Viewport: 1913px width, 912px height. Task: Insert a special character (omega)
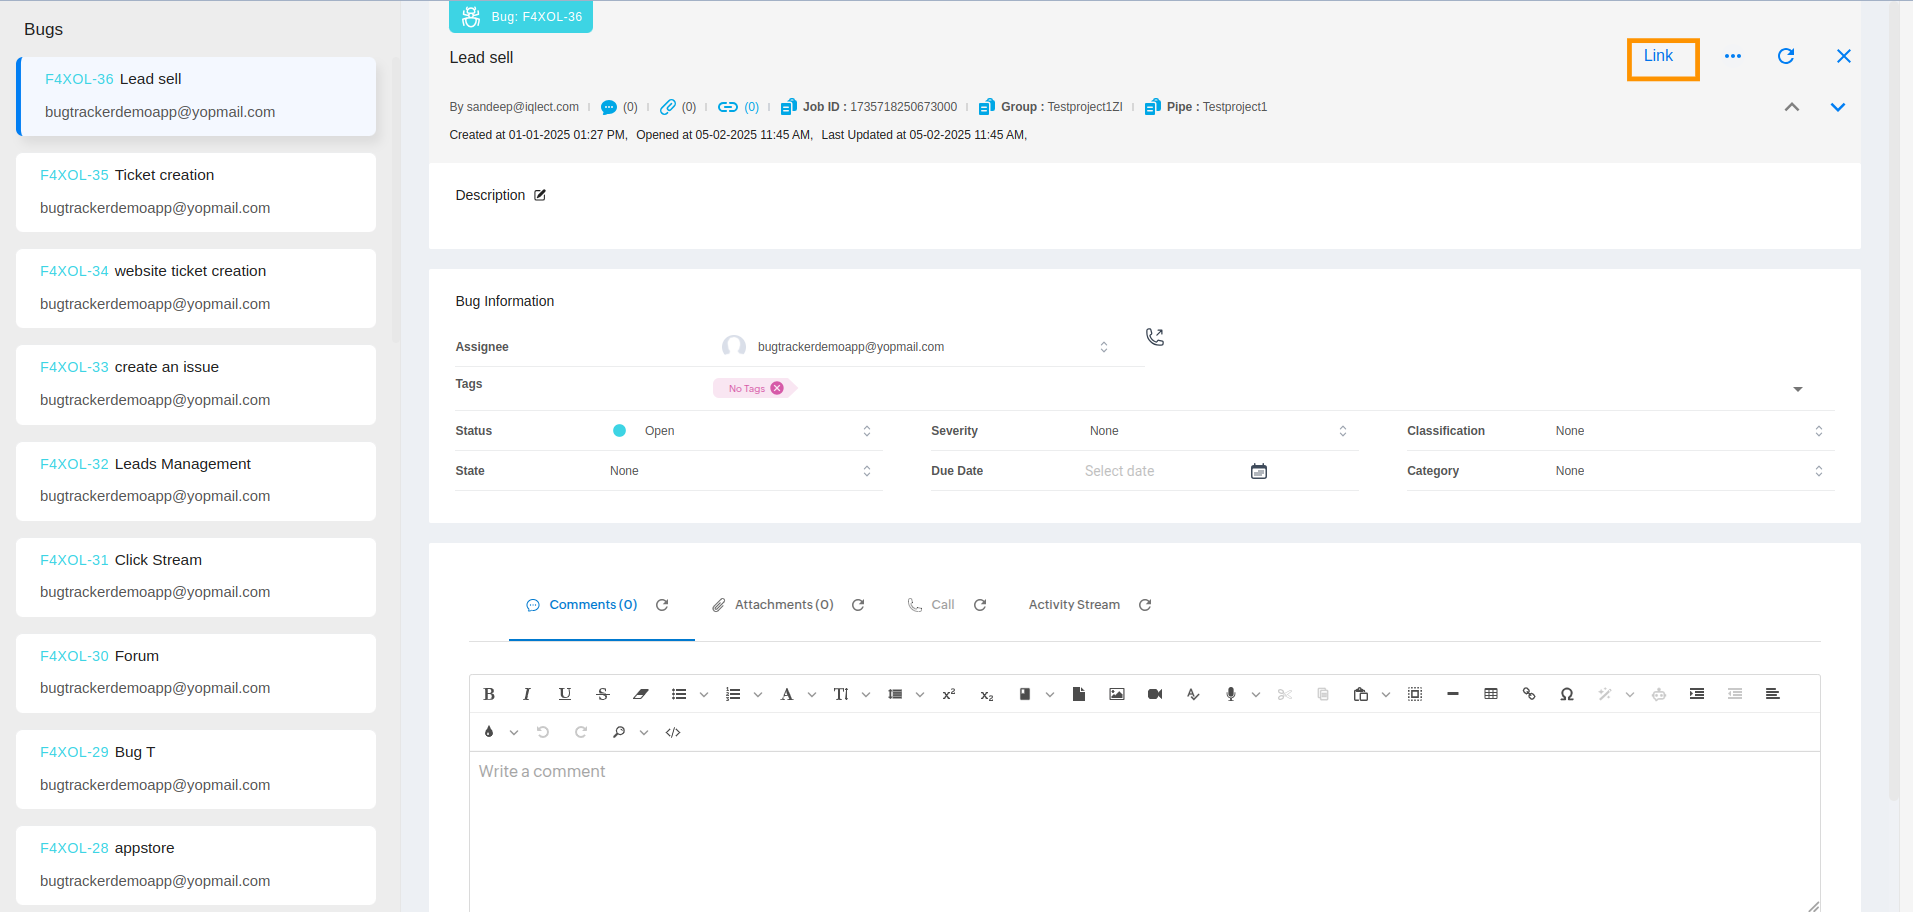click(1567, 694)
